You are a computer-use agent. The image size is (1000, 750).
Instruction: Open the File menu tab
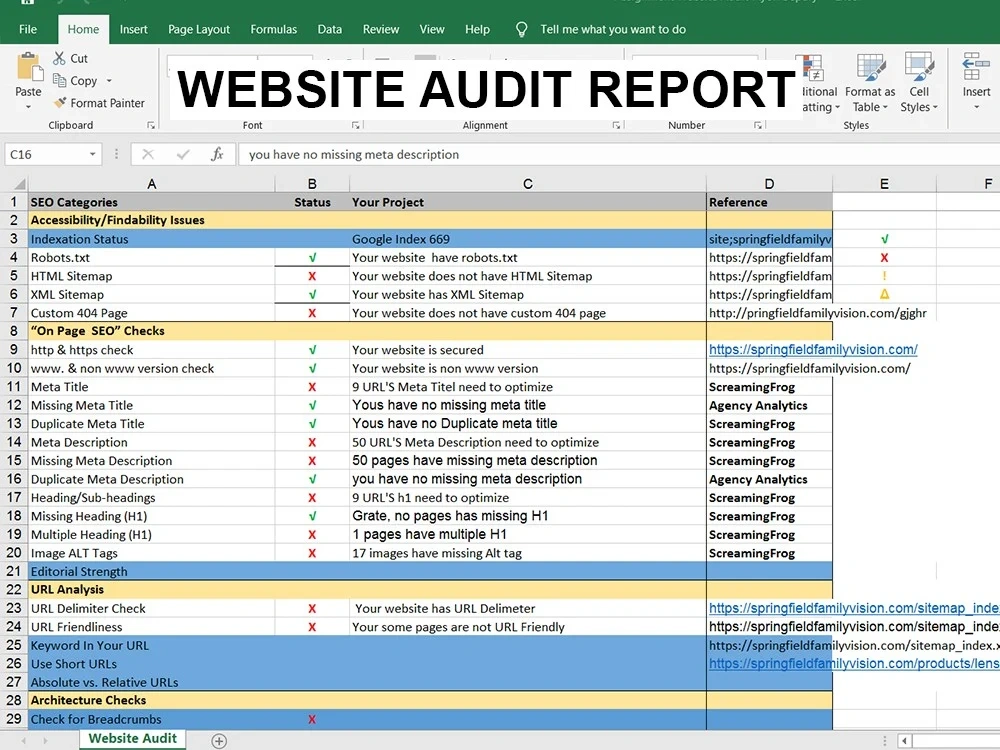tap(28, 29)
